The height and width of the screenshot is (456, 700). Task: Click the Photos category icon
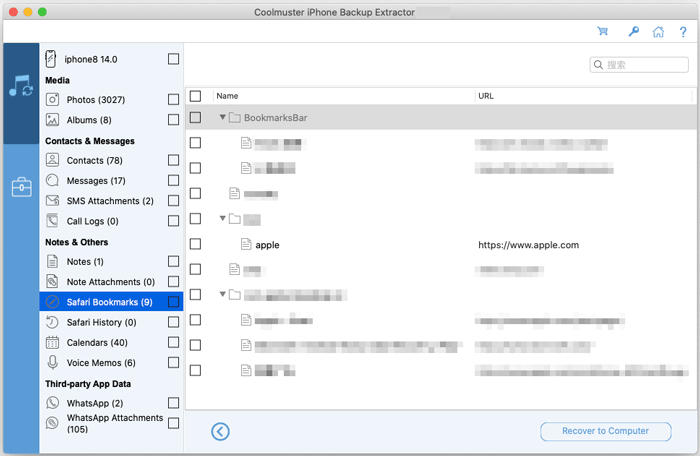click(x=53, y=99)
